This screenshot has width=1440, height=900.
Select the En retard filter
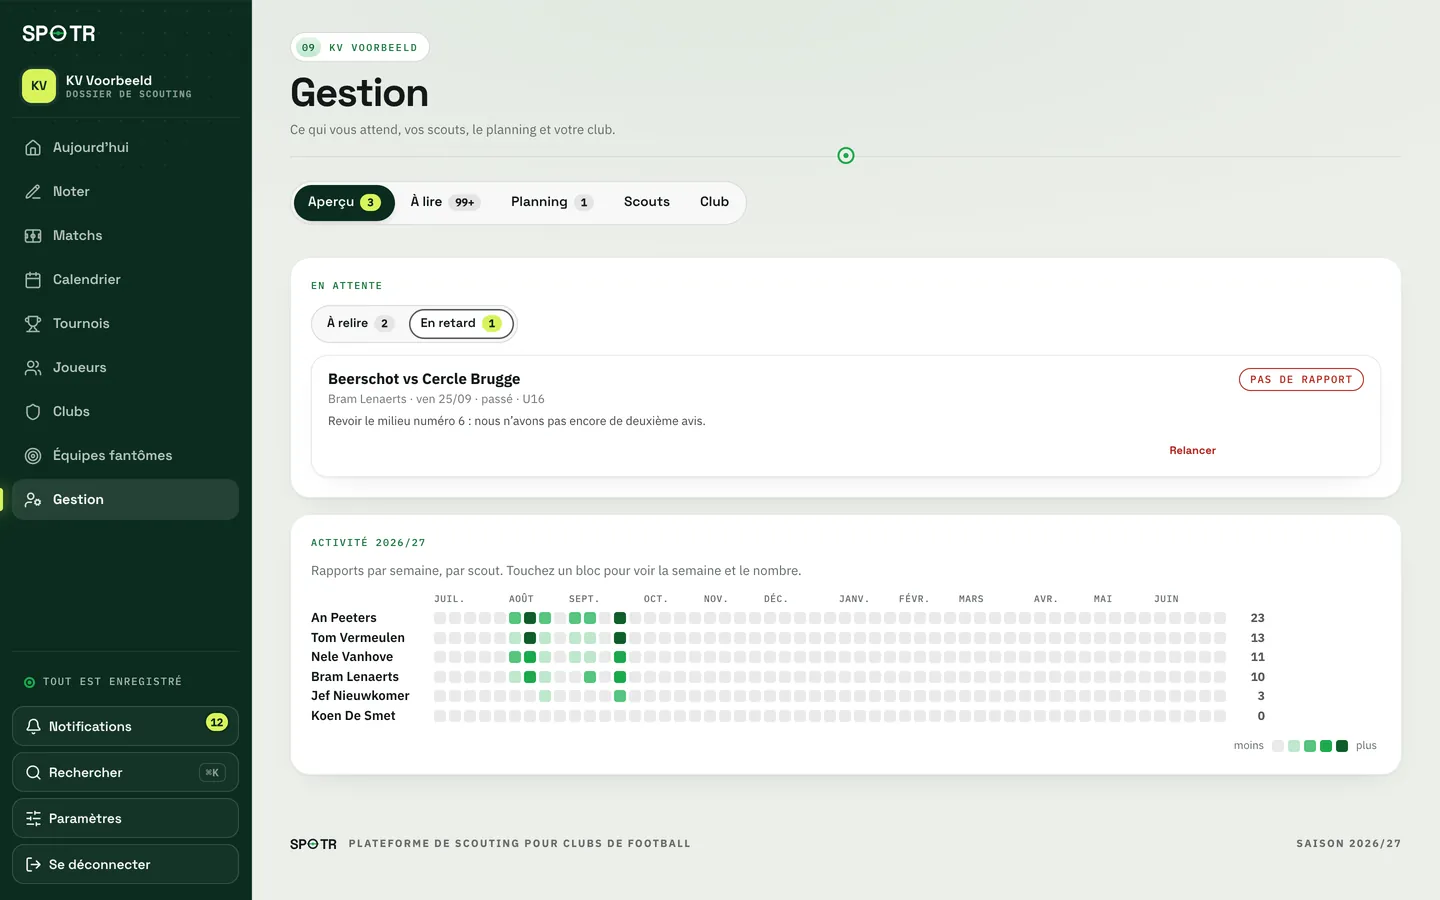point(461,324)
